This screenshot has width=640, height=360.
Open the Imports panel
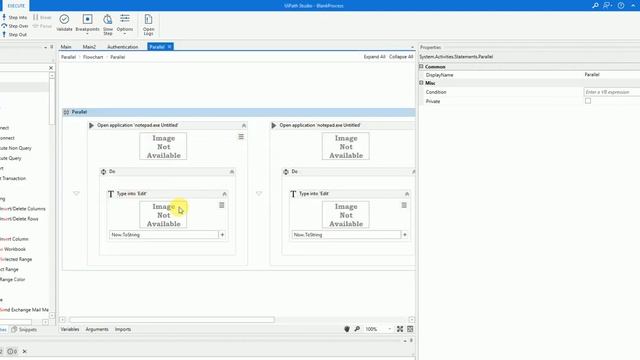pos(123,329)
